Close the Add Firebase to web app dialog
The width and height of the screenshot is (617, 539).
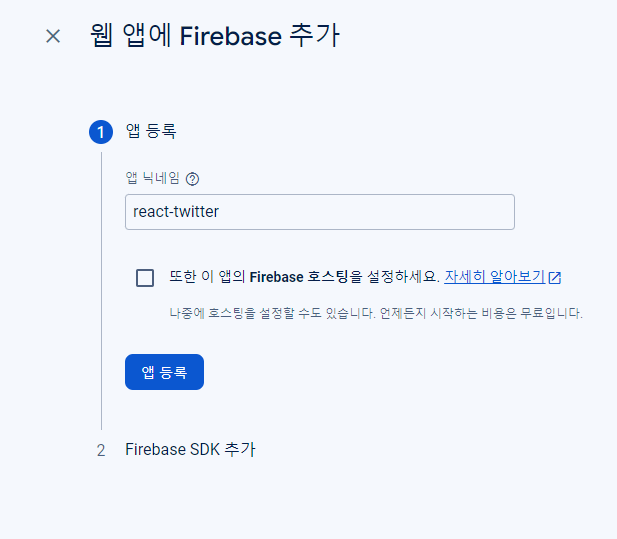(53, 36)
